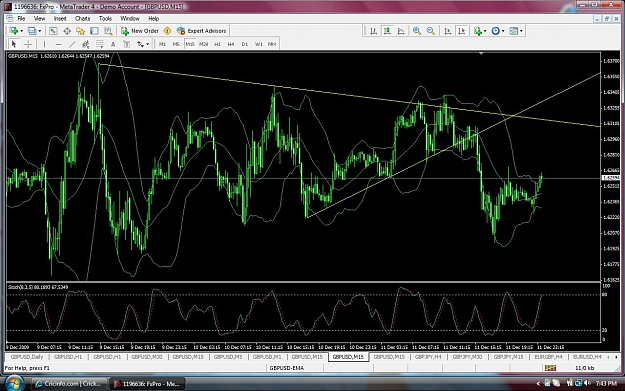
Task: Switch to the Cricinfo.com browser taskbar item
Action: tap(68, 384)
